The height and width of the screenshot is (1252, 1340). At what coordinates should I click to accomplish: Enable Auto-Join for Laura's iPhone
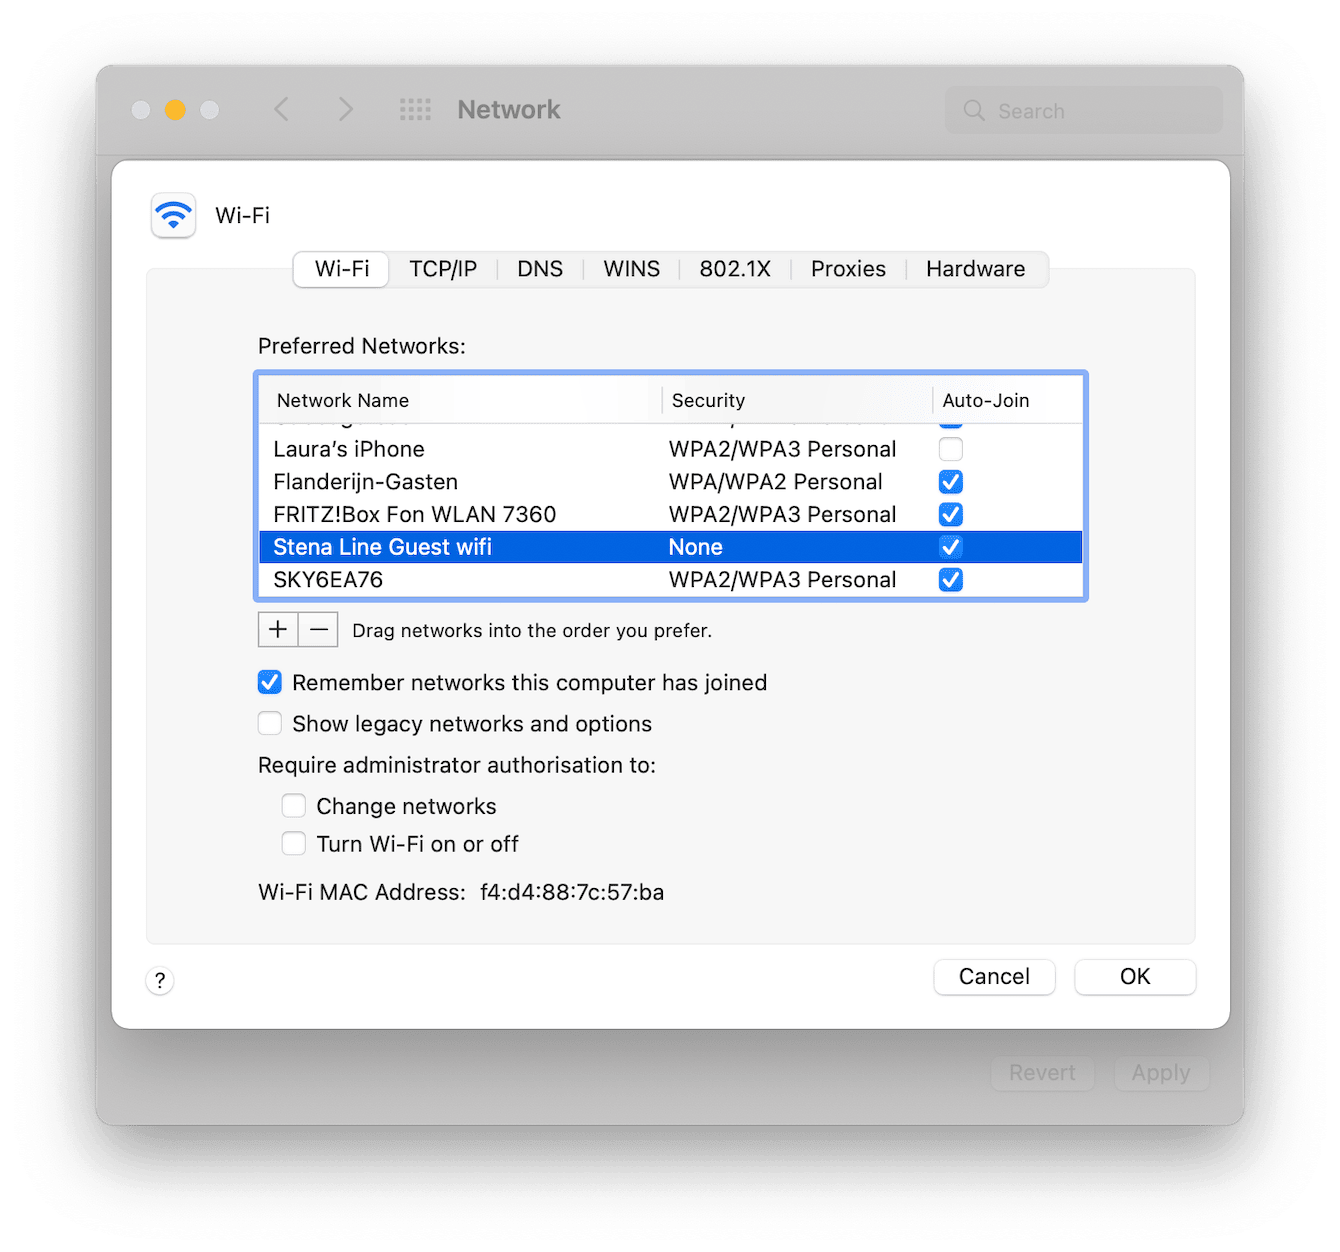(950, 448)
